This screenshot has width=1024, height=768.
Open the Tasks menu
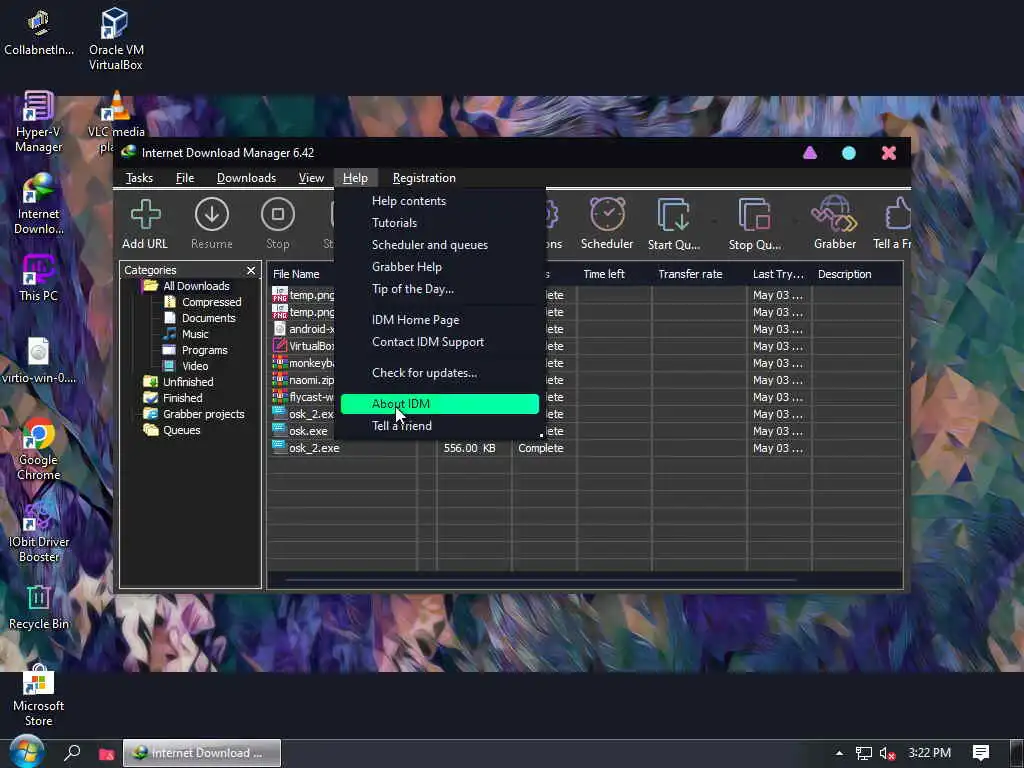coord(139,178)
